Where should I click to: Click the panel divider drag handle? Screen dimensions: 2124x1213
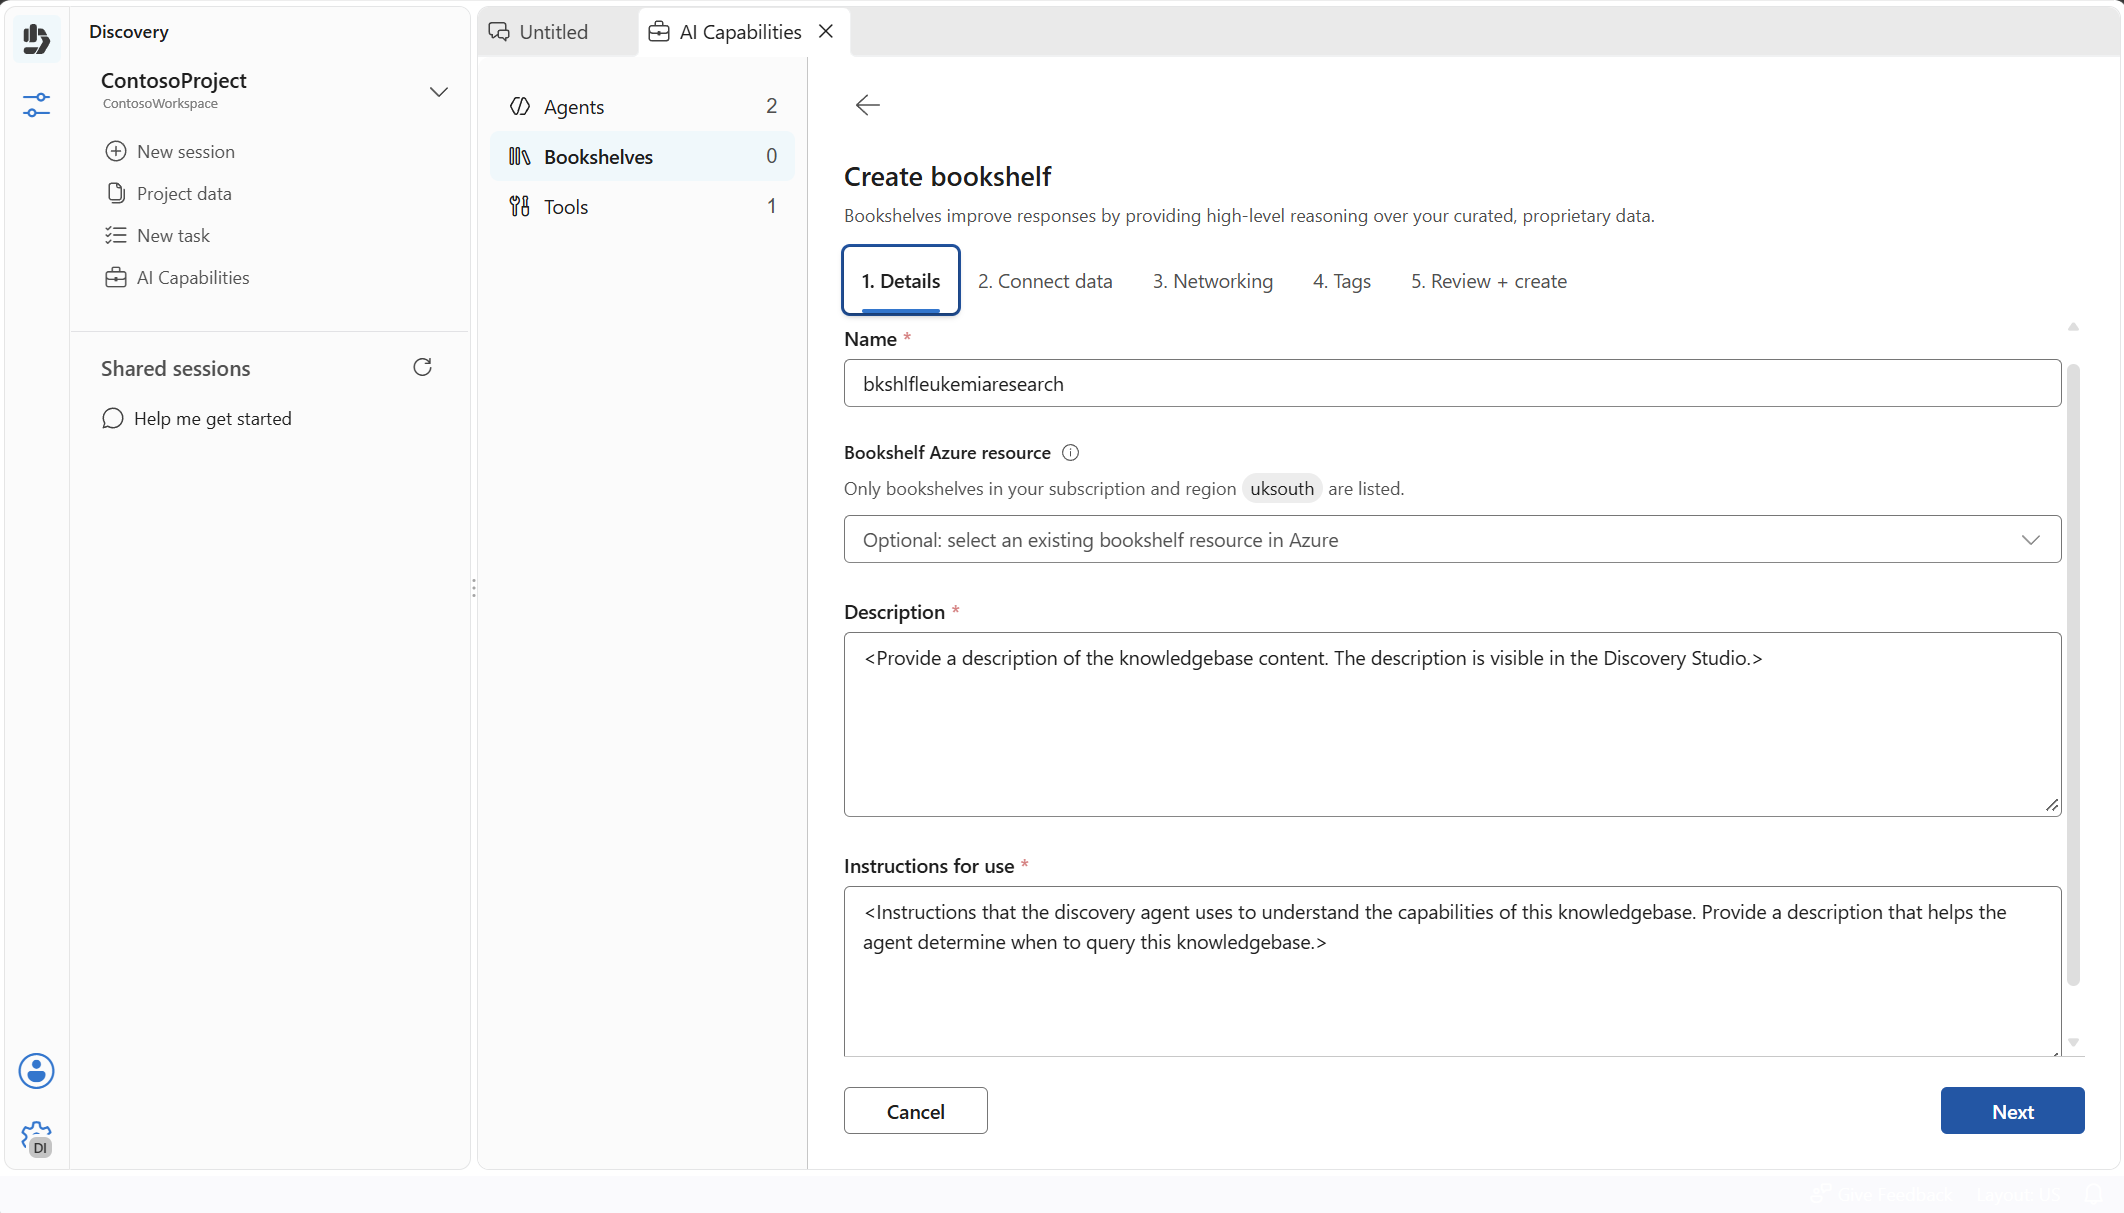tap(474, 588)
